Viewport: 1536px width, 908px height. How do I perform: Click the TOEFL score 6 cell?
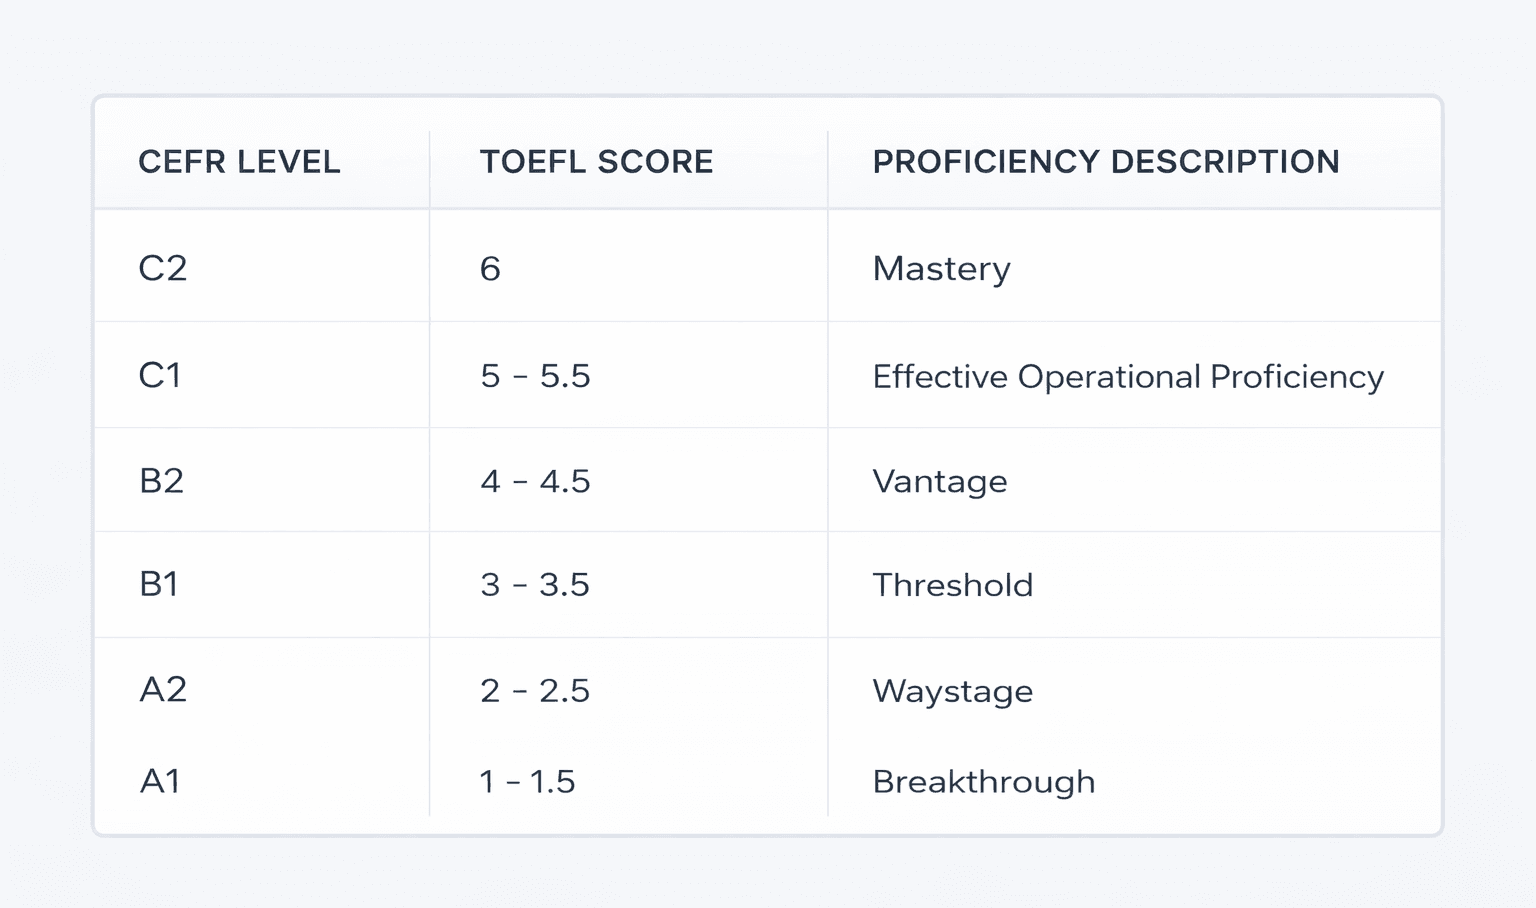click(x=490, y=269)
